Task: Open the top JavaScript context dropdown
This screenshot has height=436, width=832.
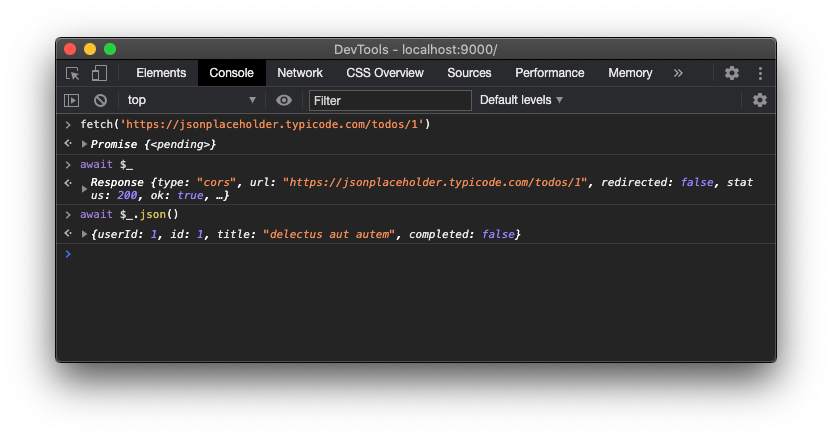Action: 191,100
